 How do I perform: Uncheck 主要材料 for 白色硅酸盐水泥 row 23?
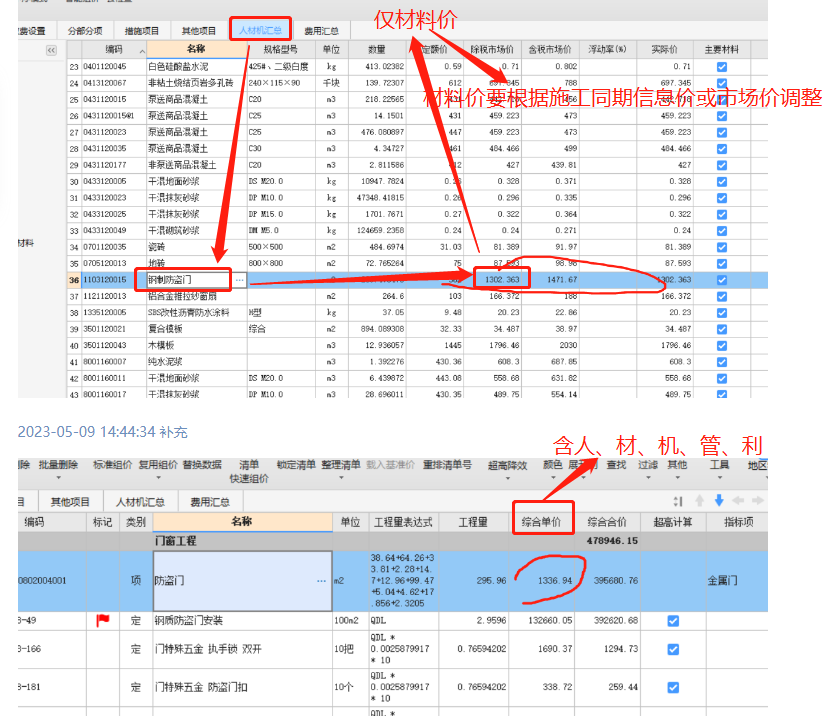pos(722,67)
